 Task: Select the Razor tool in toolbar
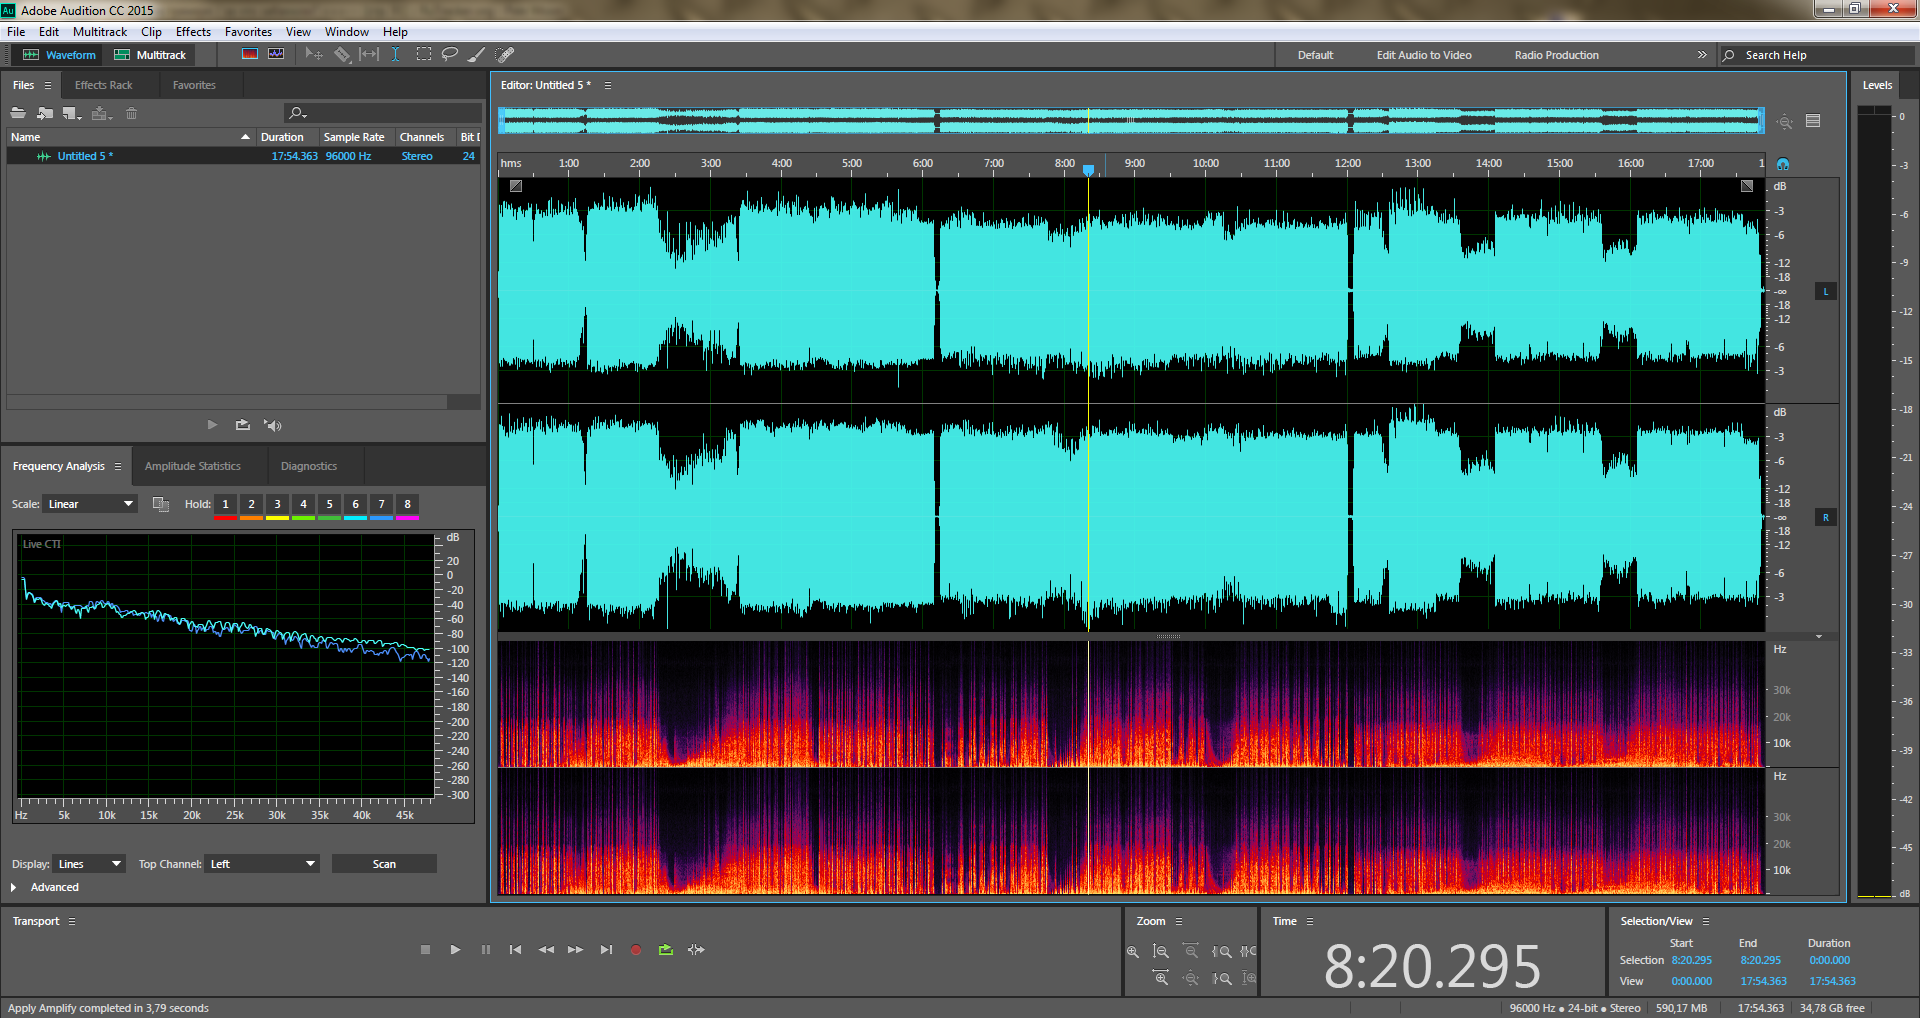(342, 55)
